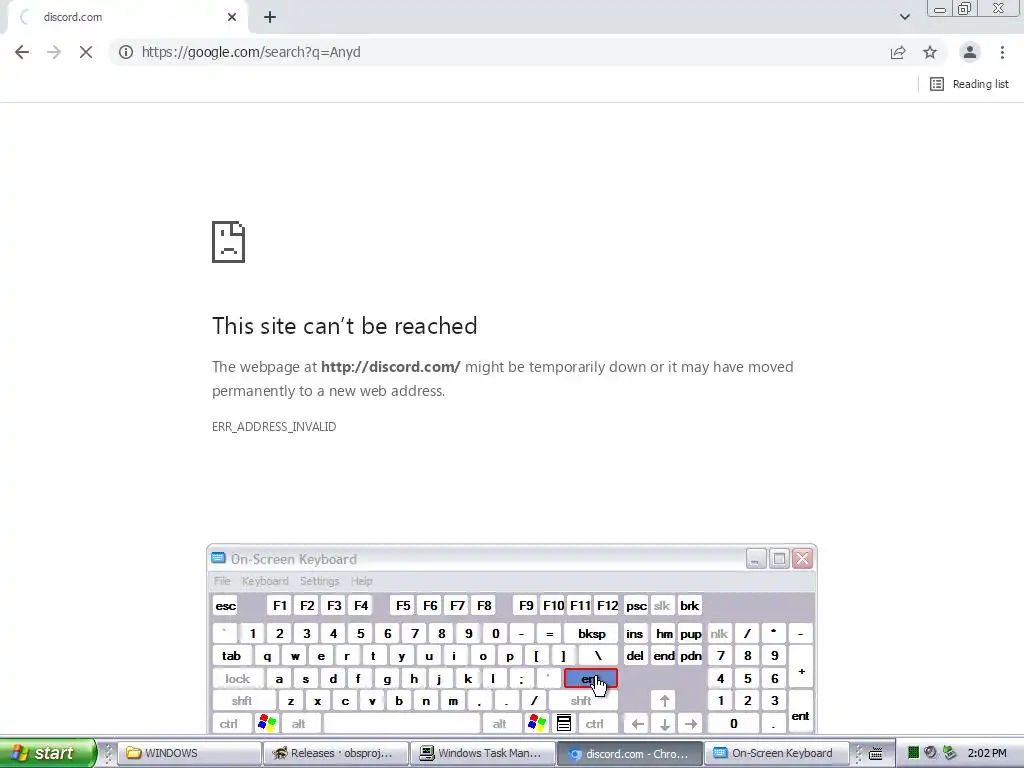
Task: Click the bksp key
Action: [x=592, y=633]
